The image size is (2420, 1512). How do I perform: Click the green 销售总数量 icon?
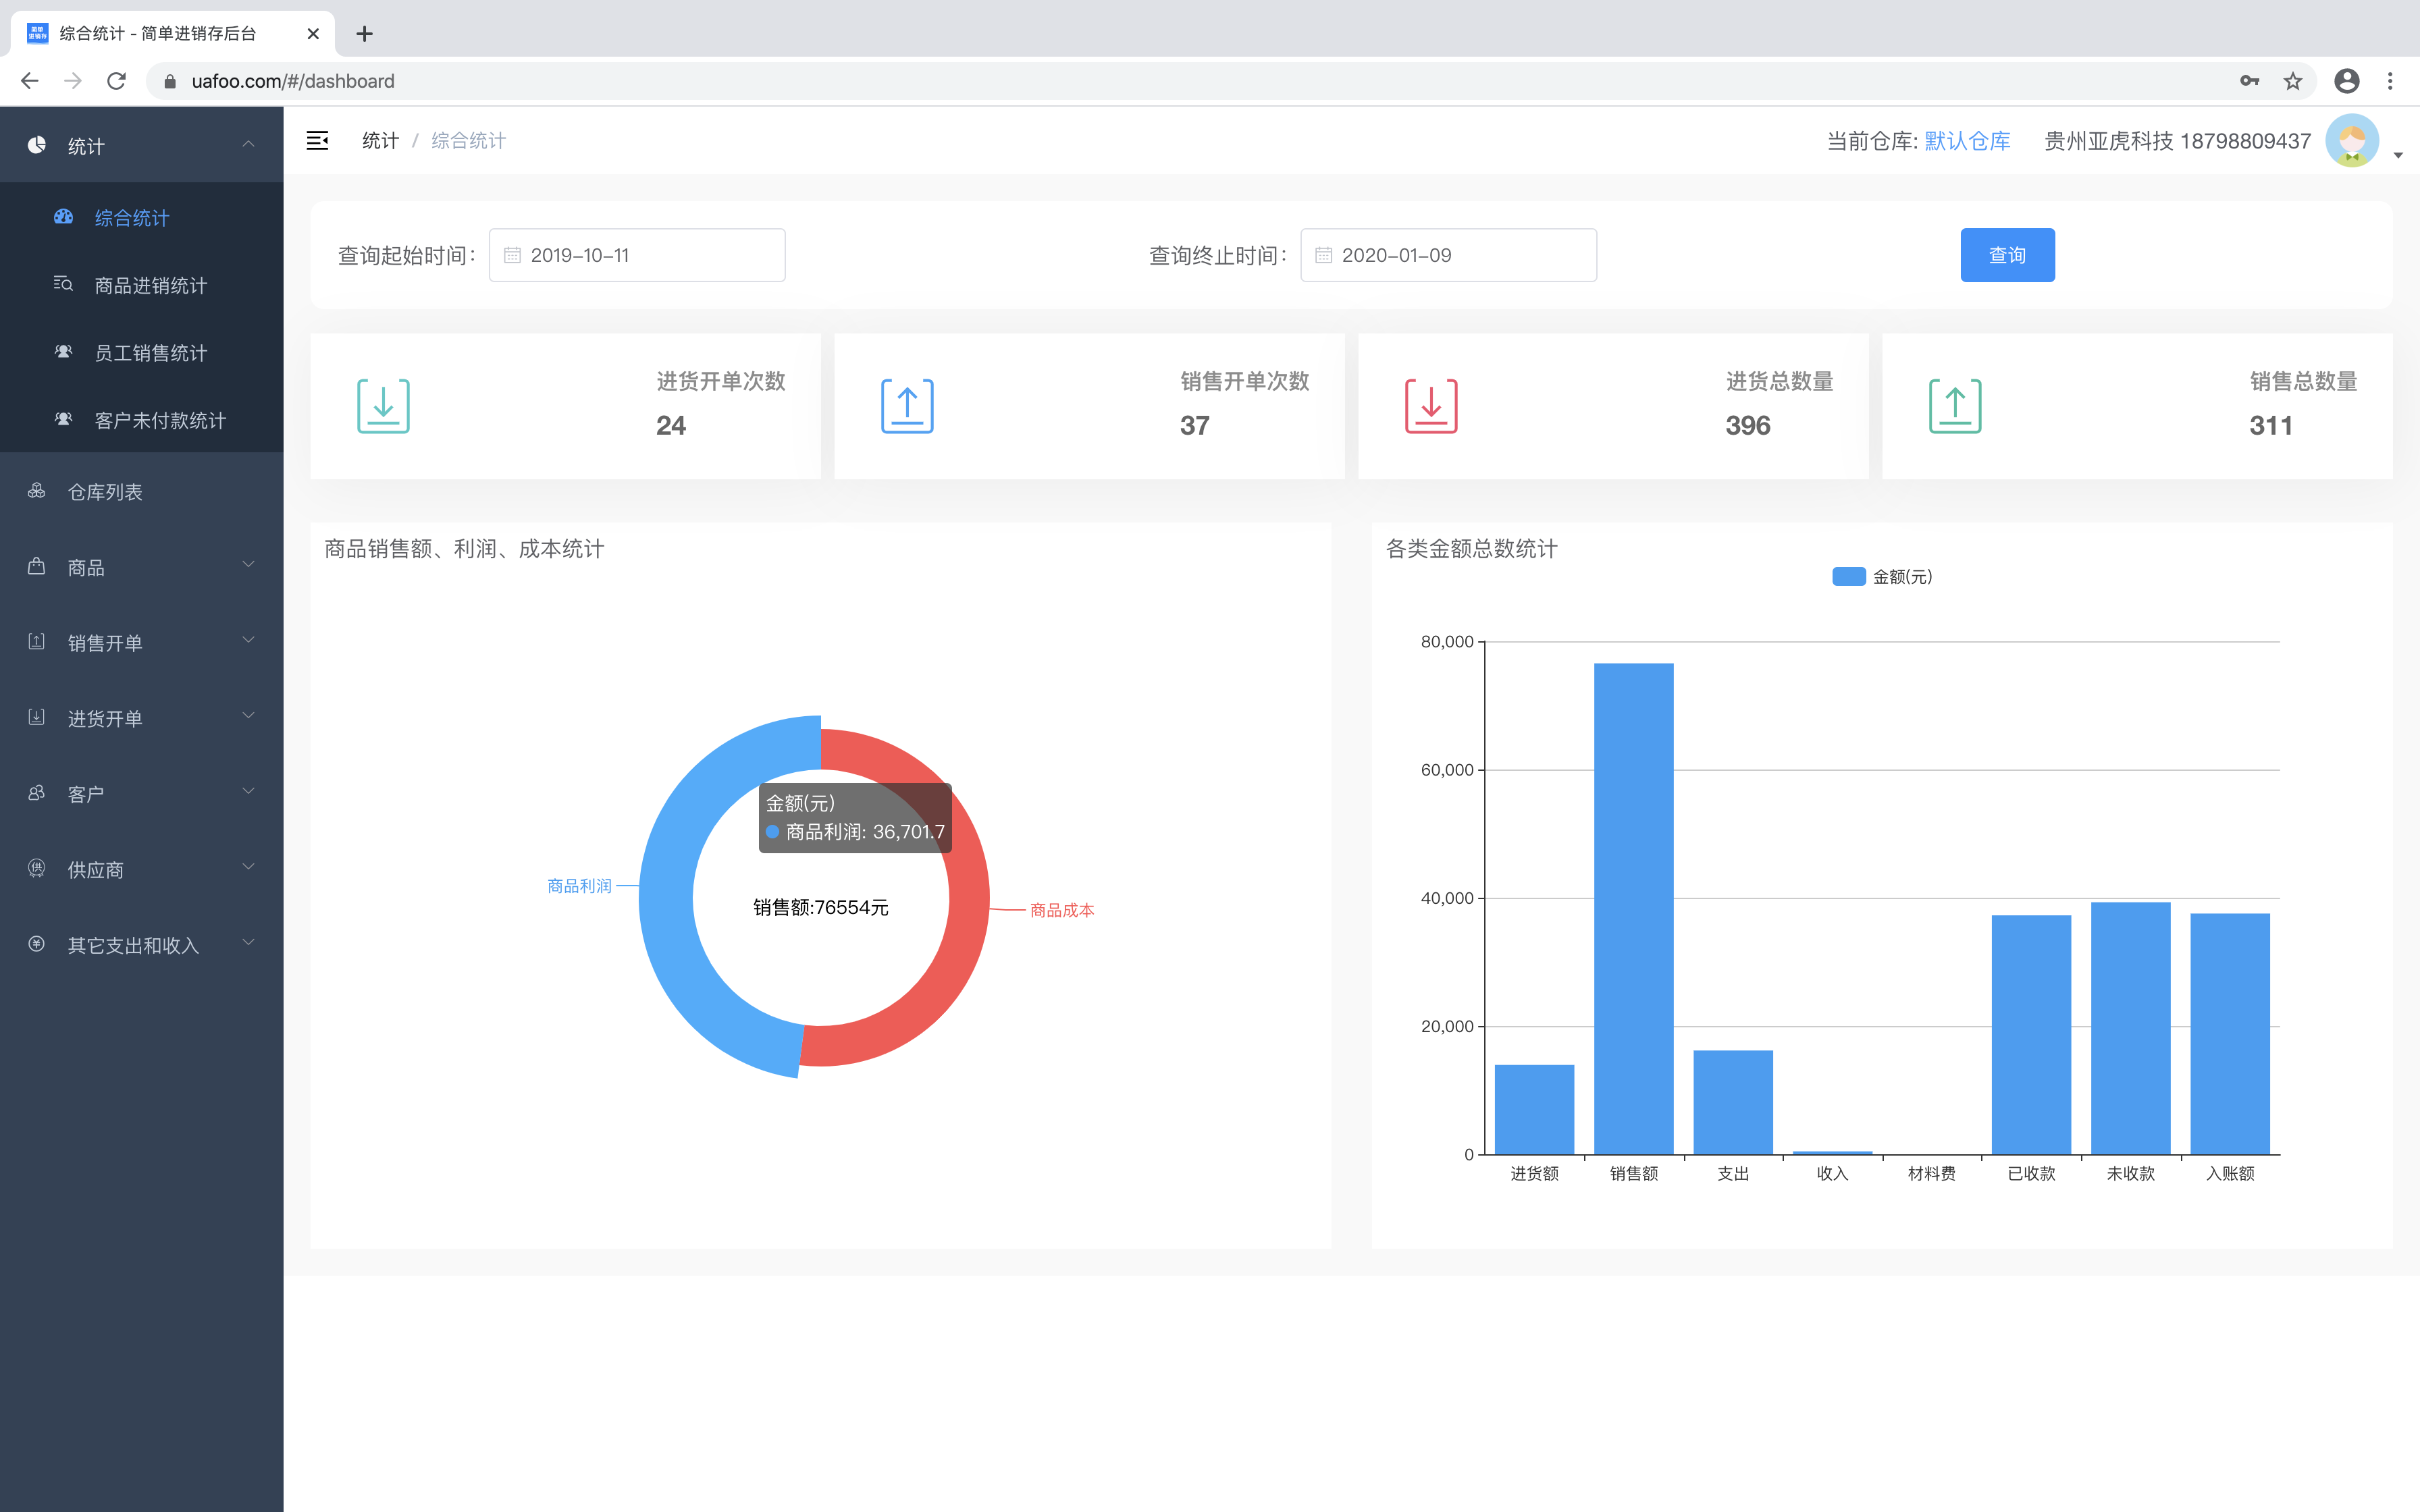point(1955,406)
